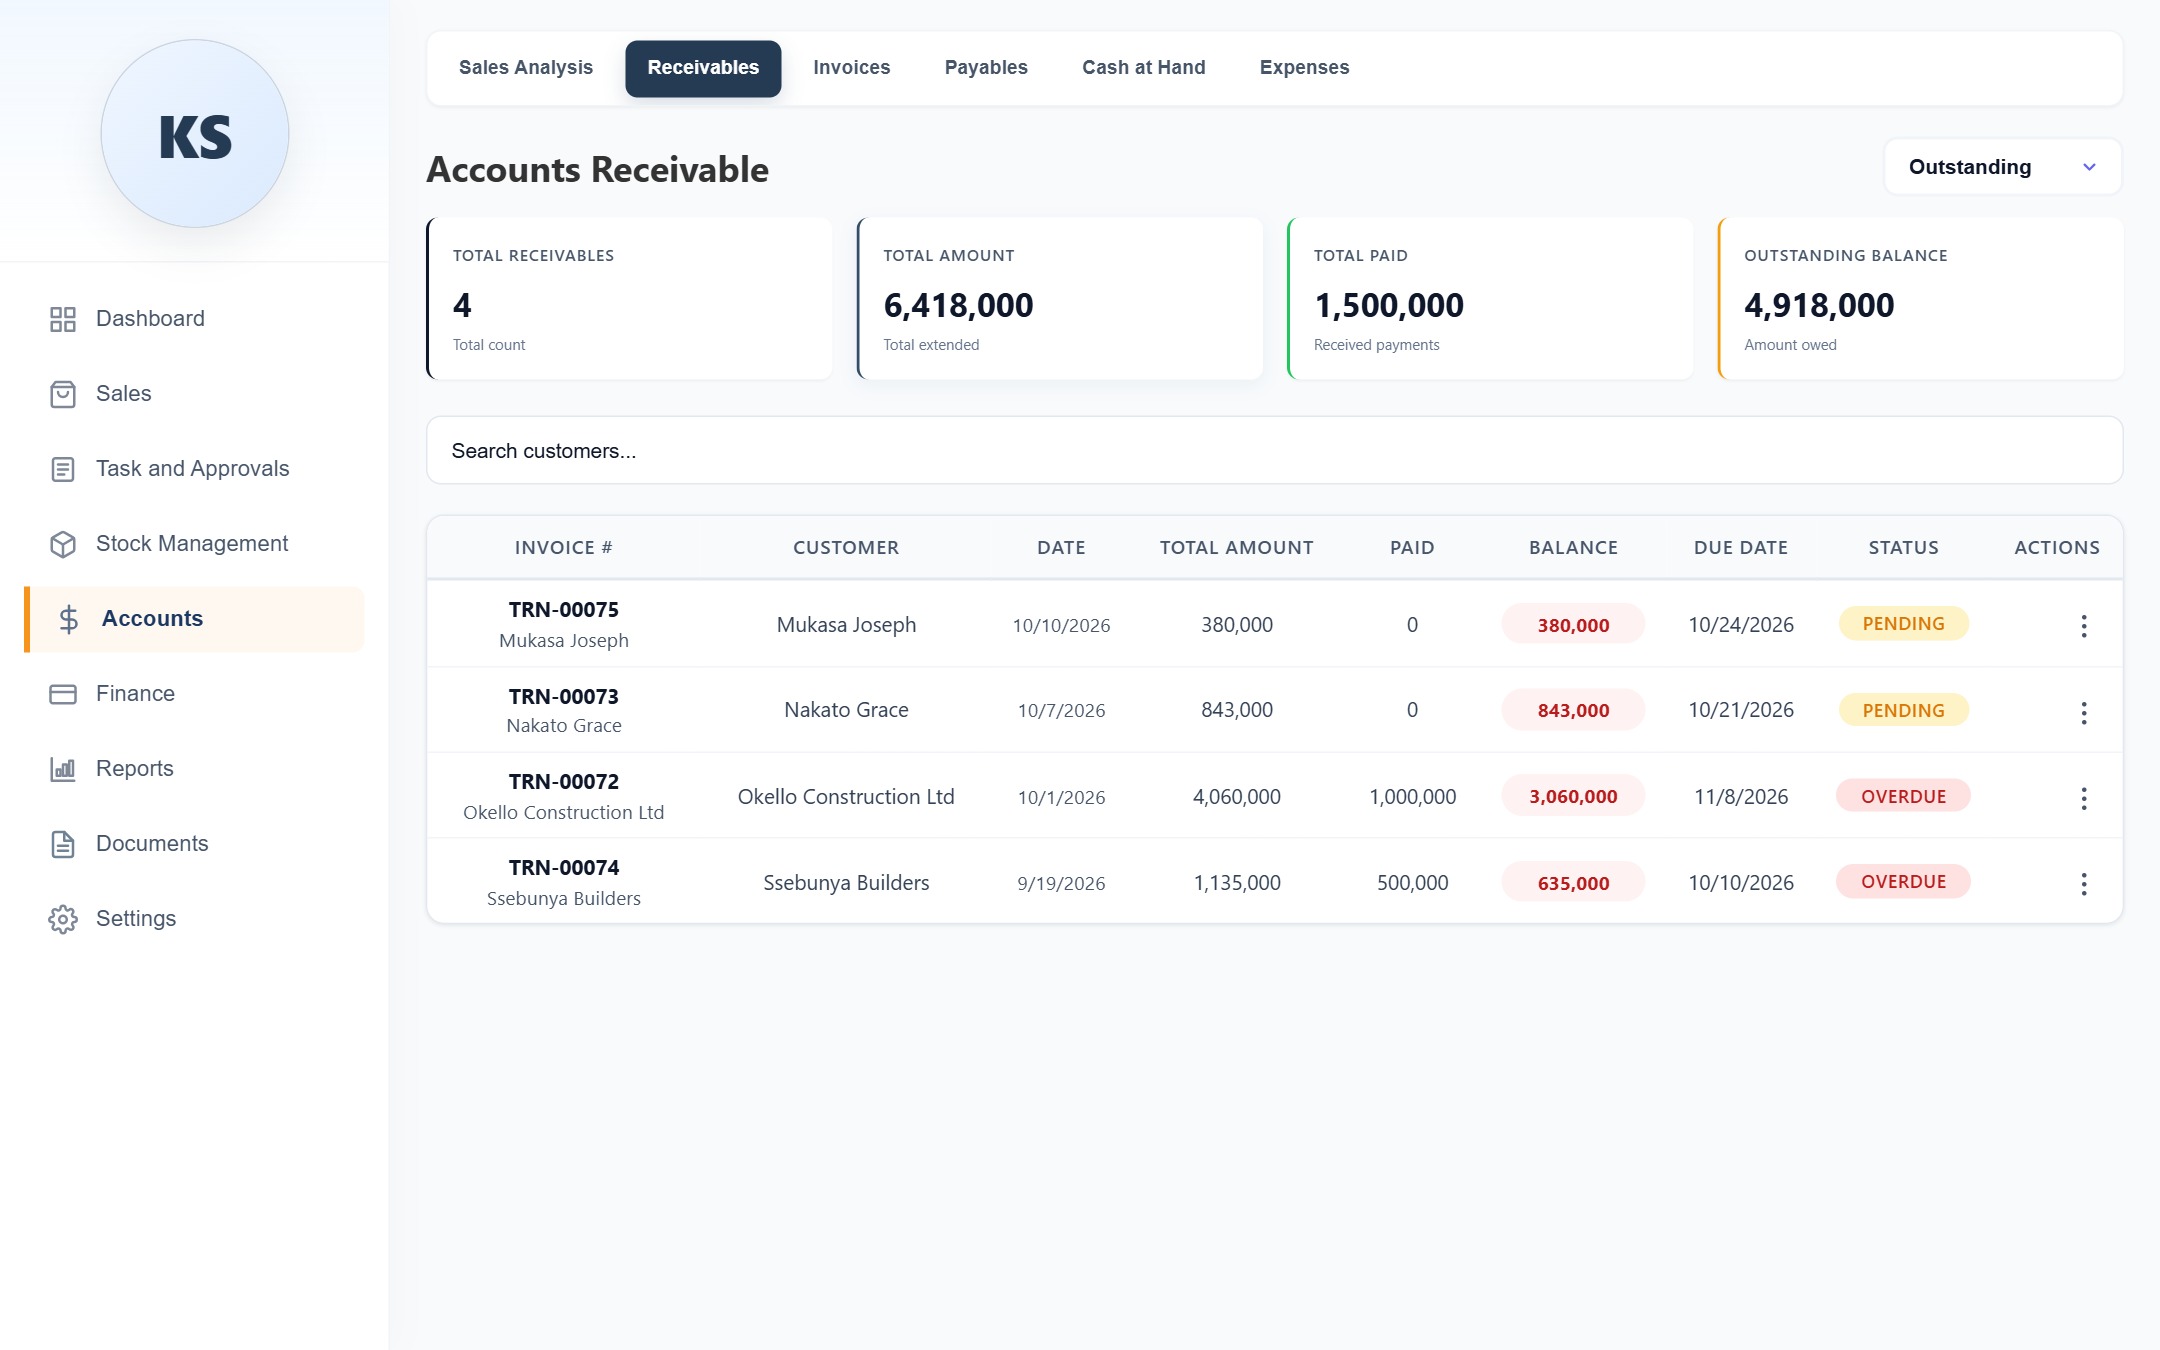
Task: Click the Due Date column header
Action: [x=1741, y=548]
